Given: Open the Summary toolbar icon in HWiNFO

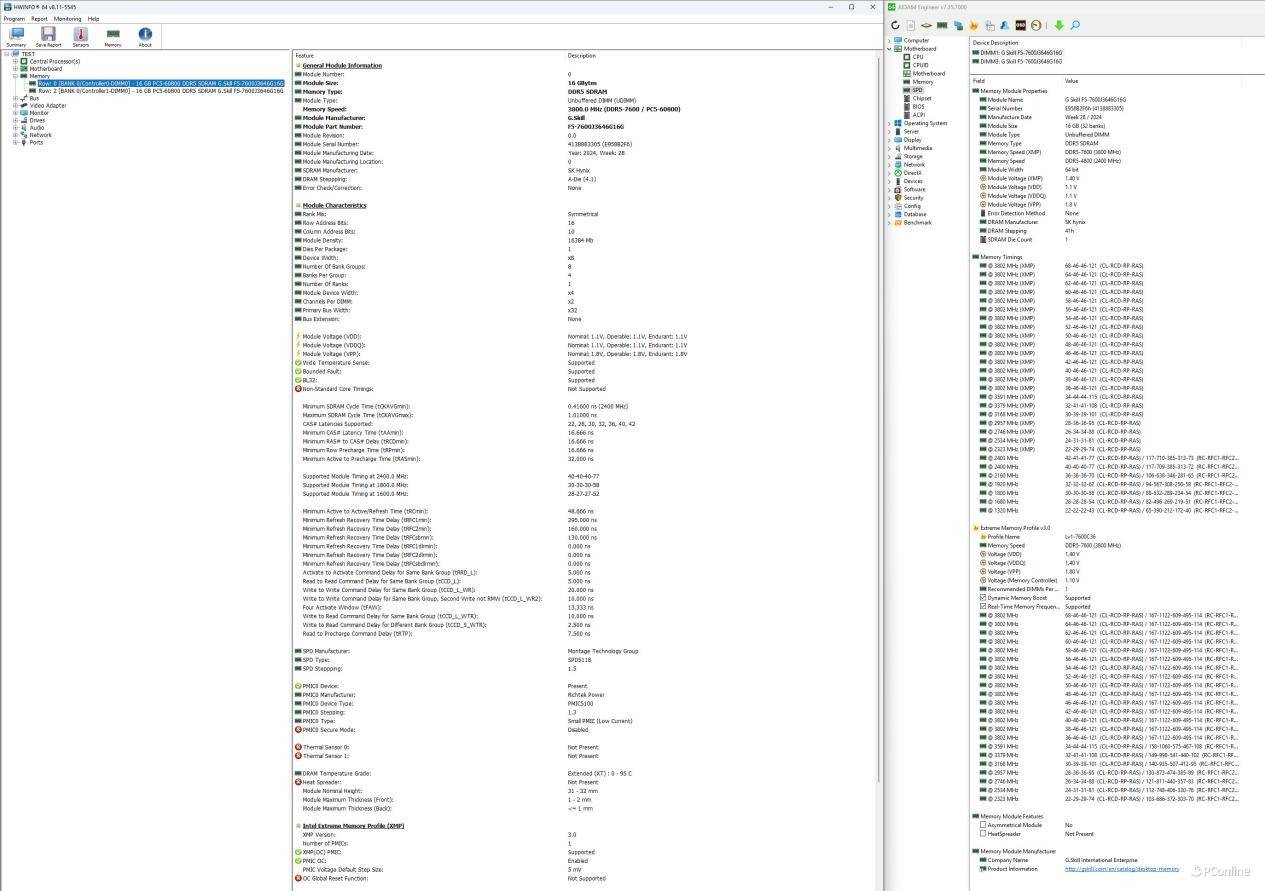Looking at the screenshot, I should pos(16,36).
